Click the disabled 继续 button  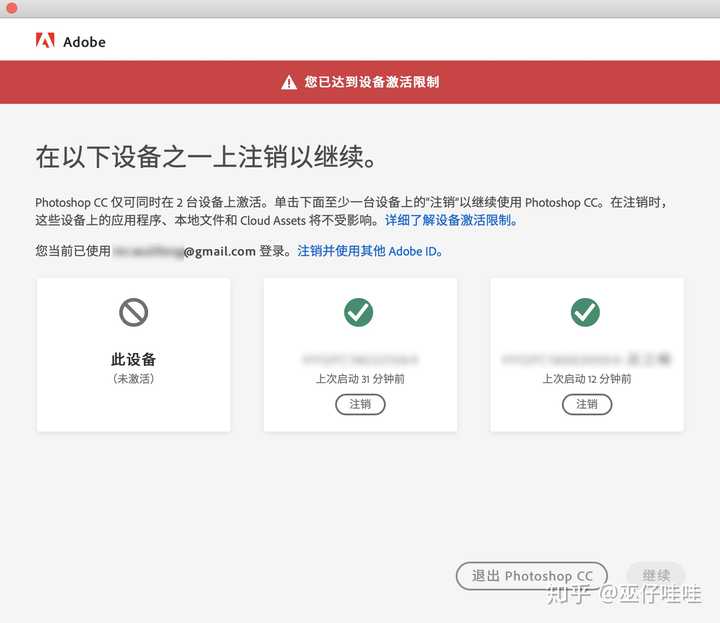coord(656,575)
